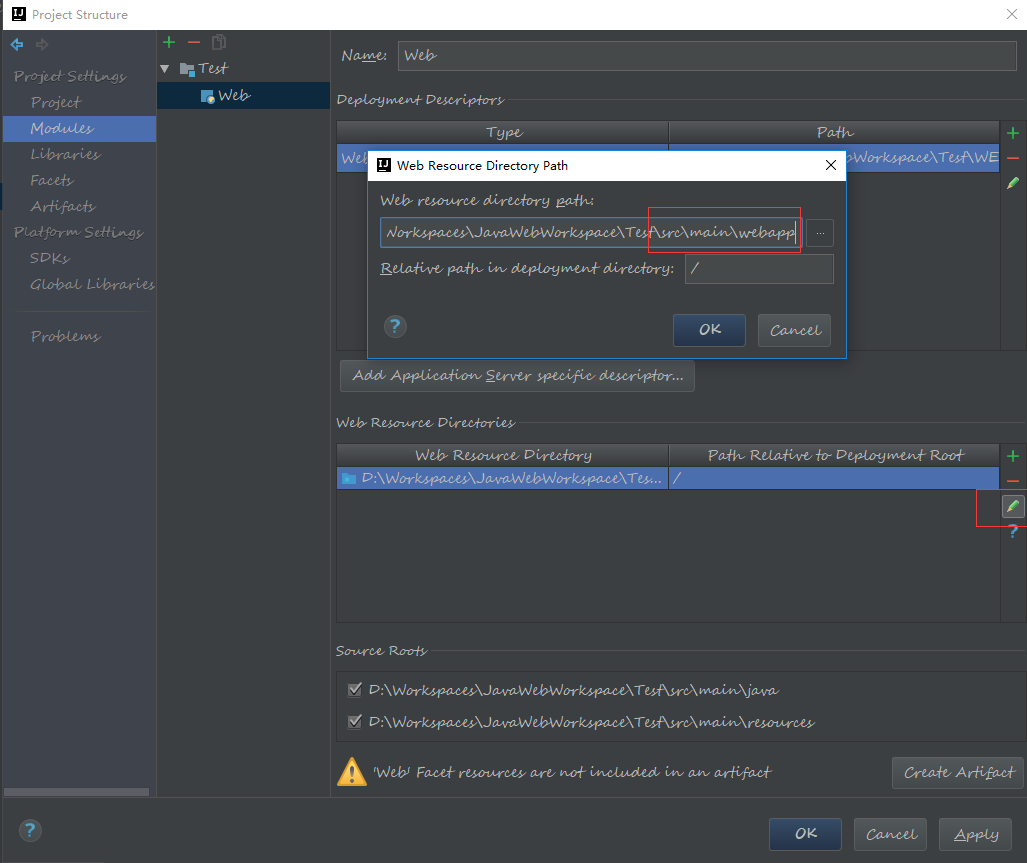
Task: Click Add Application Server specific descriptor button
Action: [x=517, y=376]
